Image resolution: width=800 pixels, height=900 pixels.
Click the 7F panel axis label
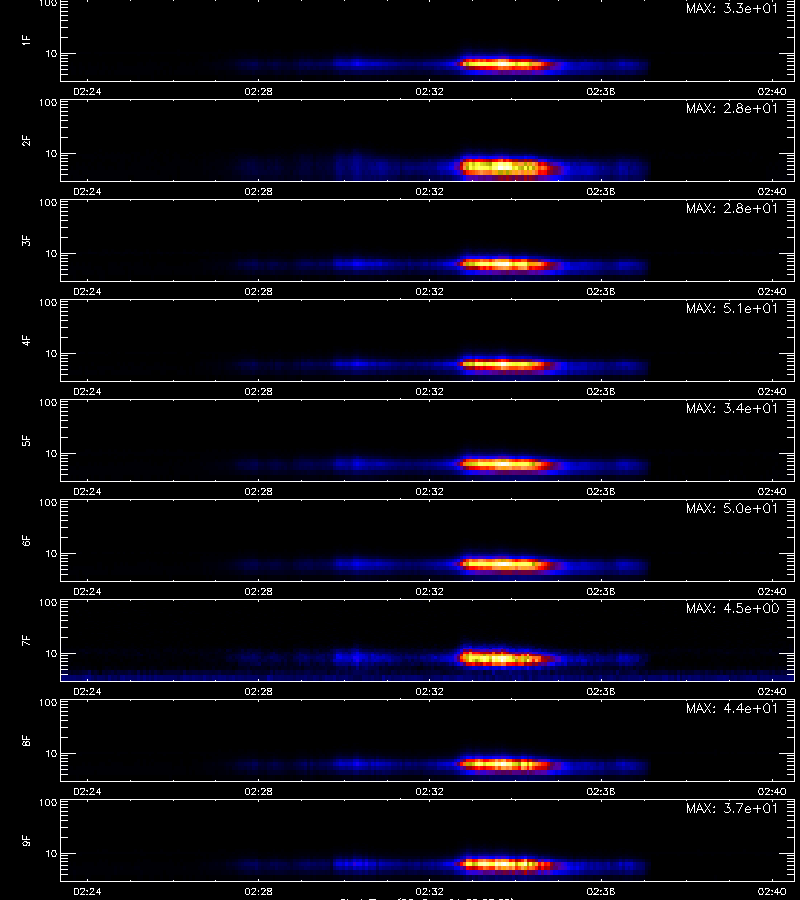(26, 641)
